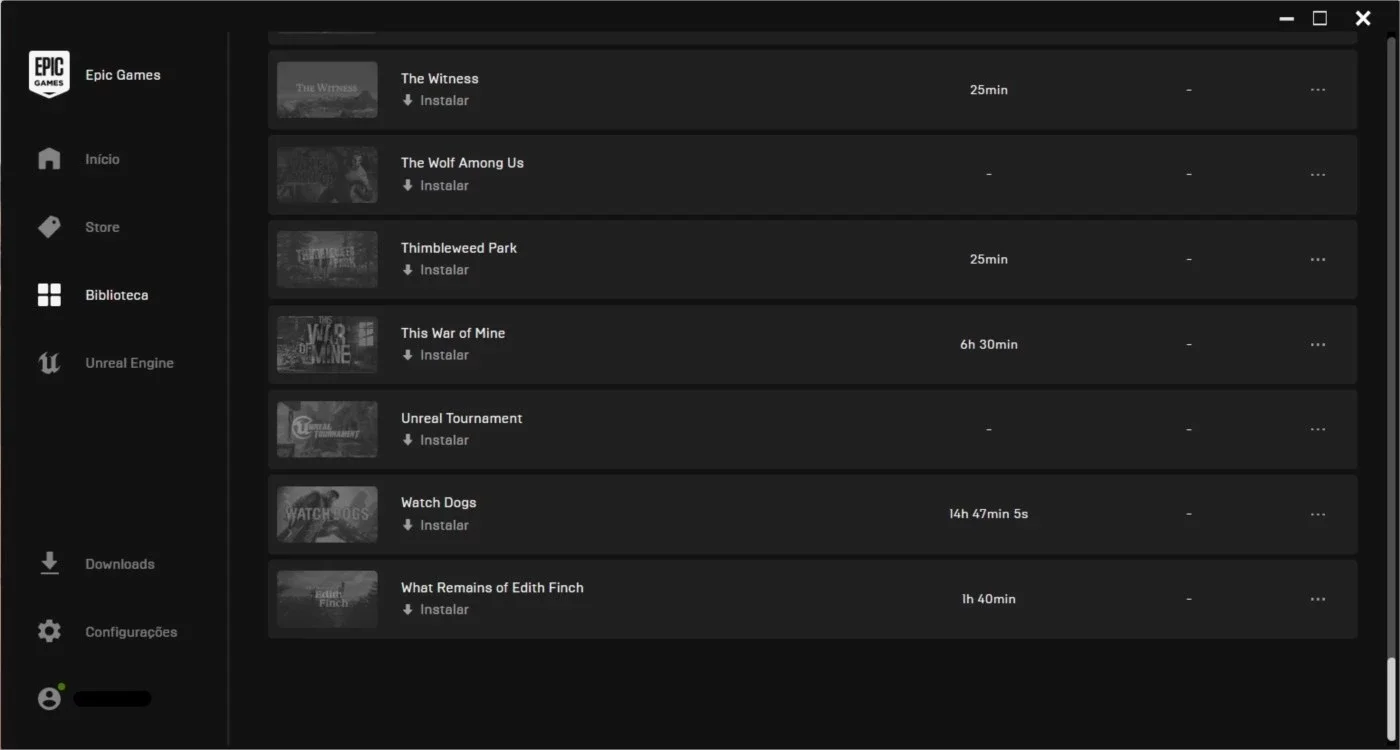Open the ellipsis menu for Unreal Tournament
Image resolution: width=1400 pixels, height=750 pixels.
(1318, 429)
